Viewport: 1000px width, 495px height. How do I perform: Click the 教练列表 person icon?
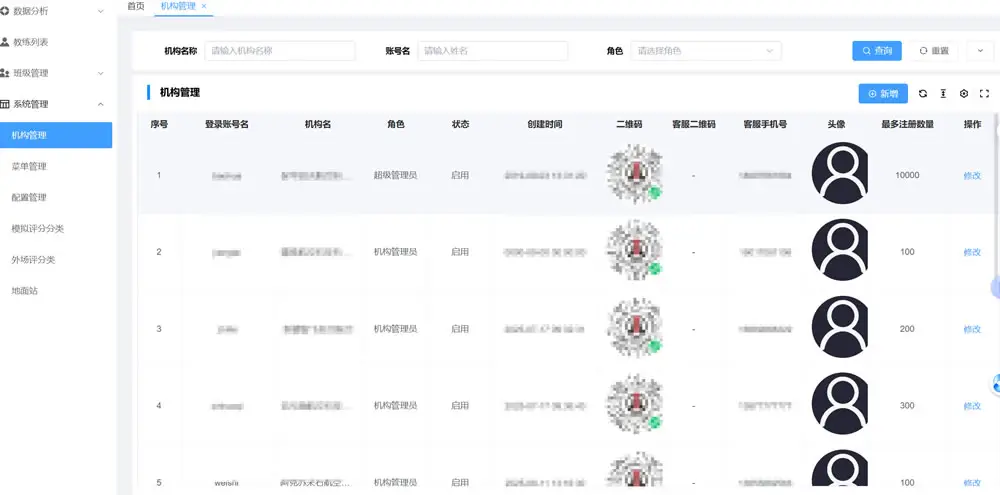click(4, 42)
